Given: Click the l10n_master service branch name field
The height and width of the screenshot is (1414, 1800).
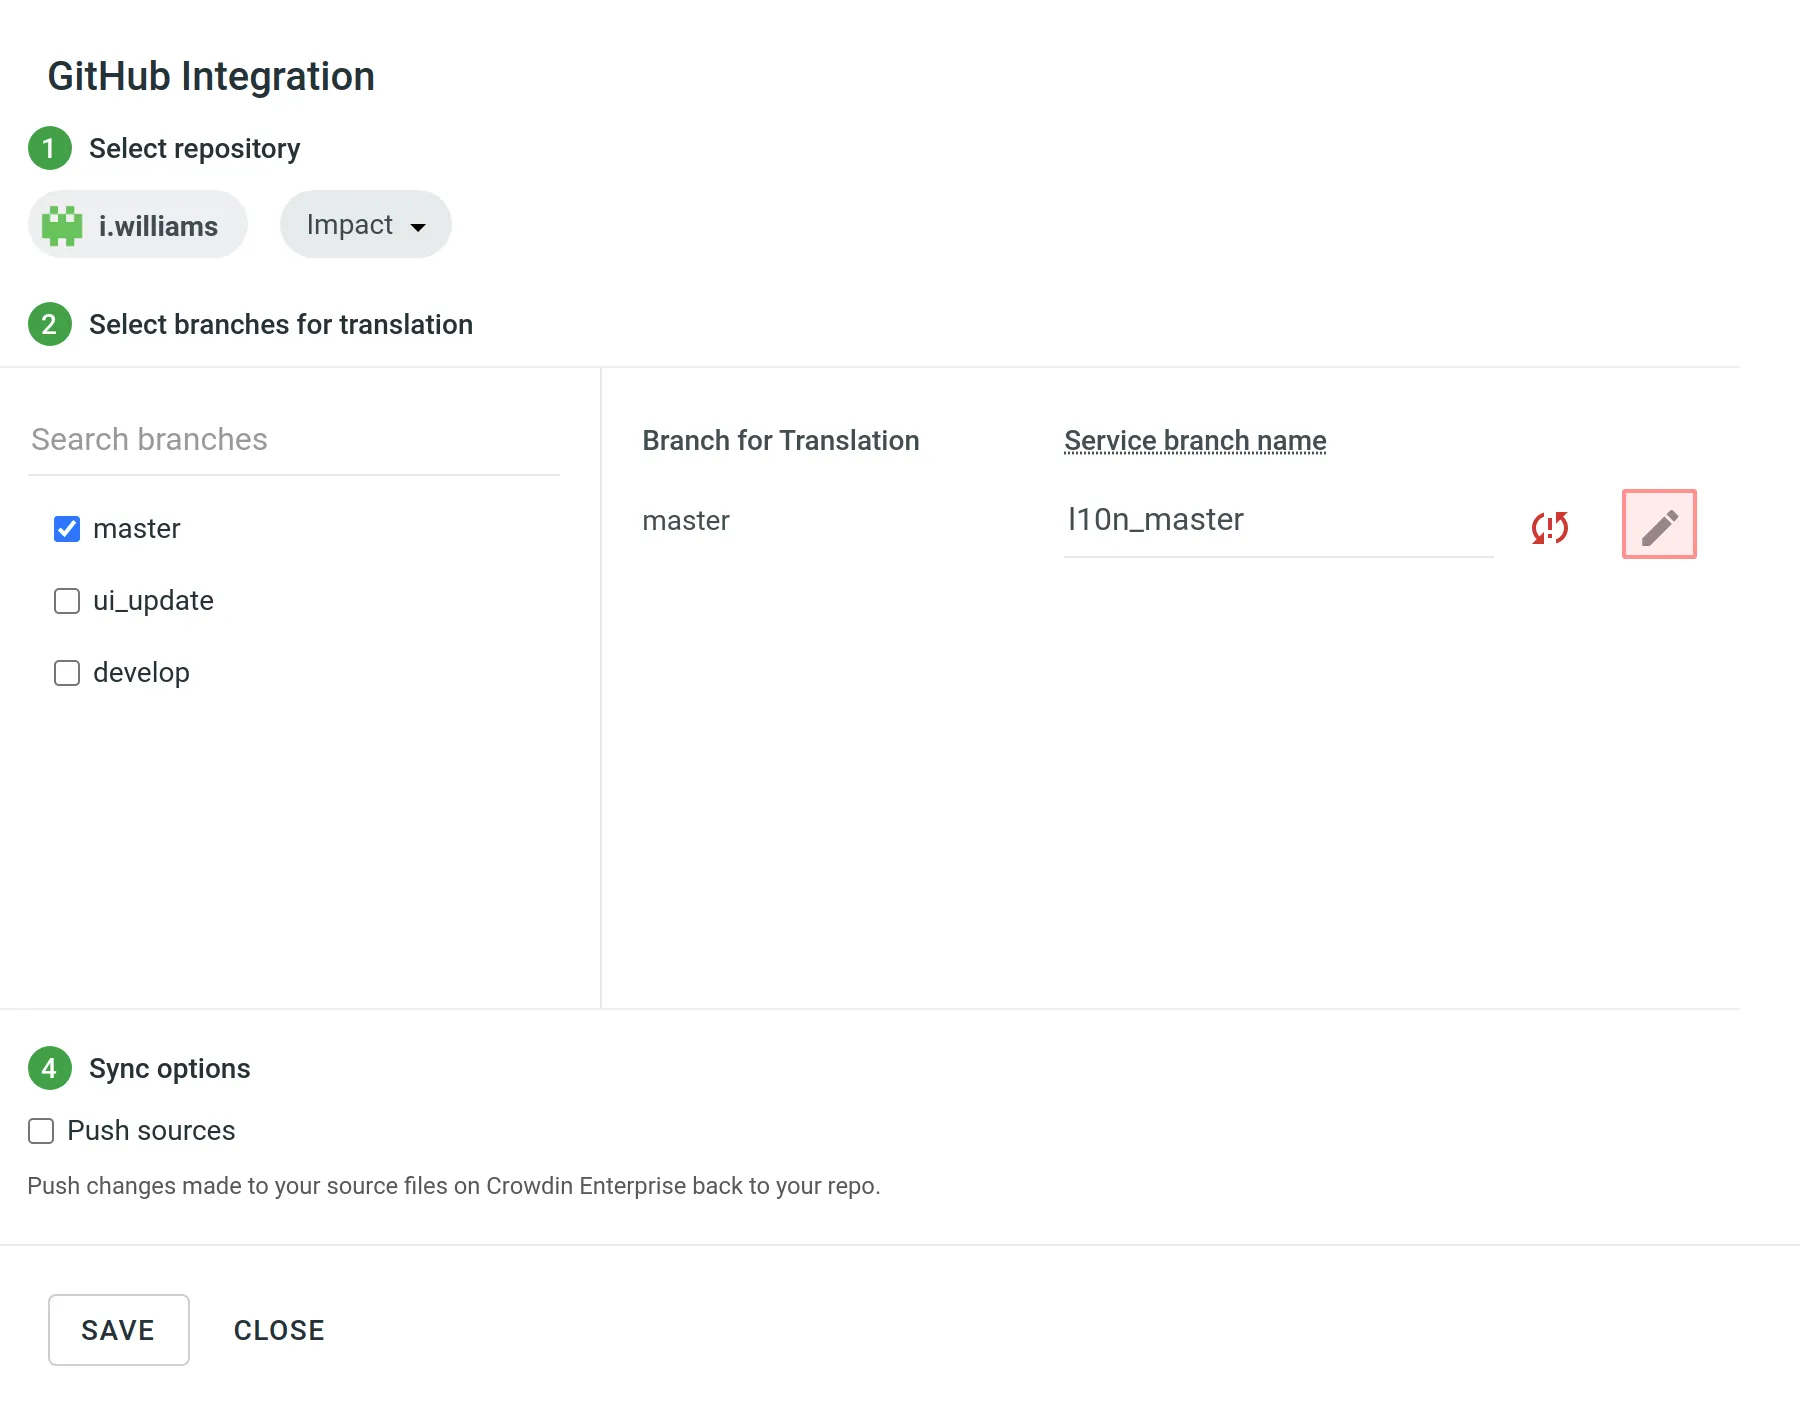Looking at the screenshot, I should 1279,522.
